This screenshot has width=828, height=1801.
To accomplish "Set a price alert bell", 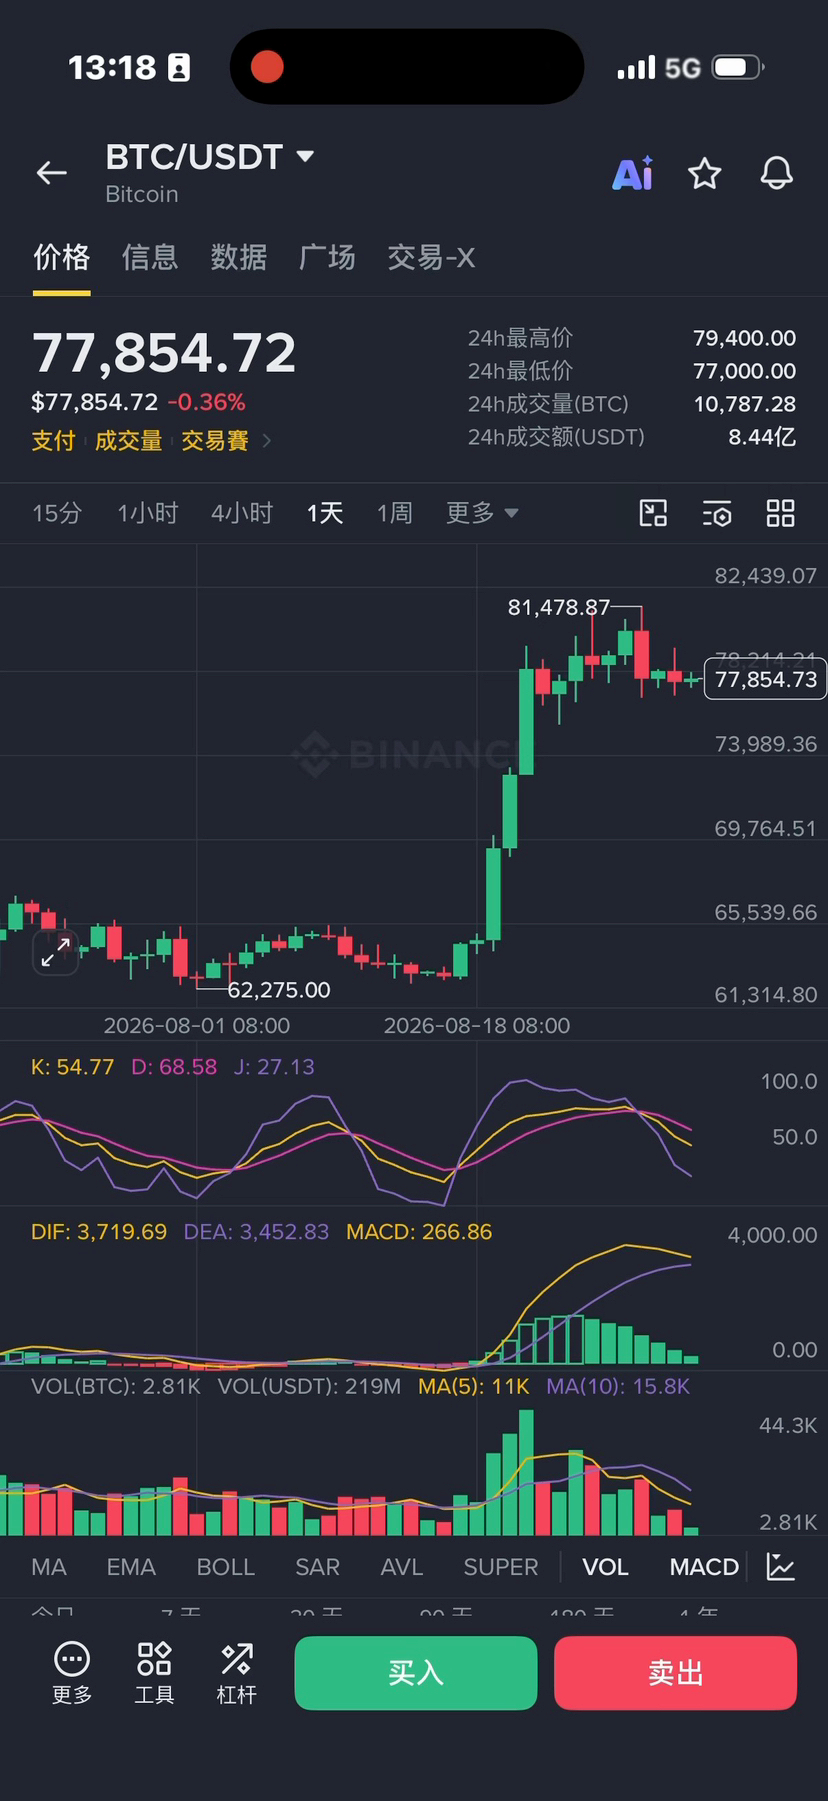I will click(777, 173).
